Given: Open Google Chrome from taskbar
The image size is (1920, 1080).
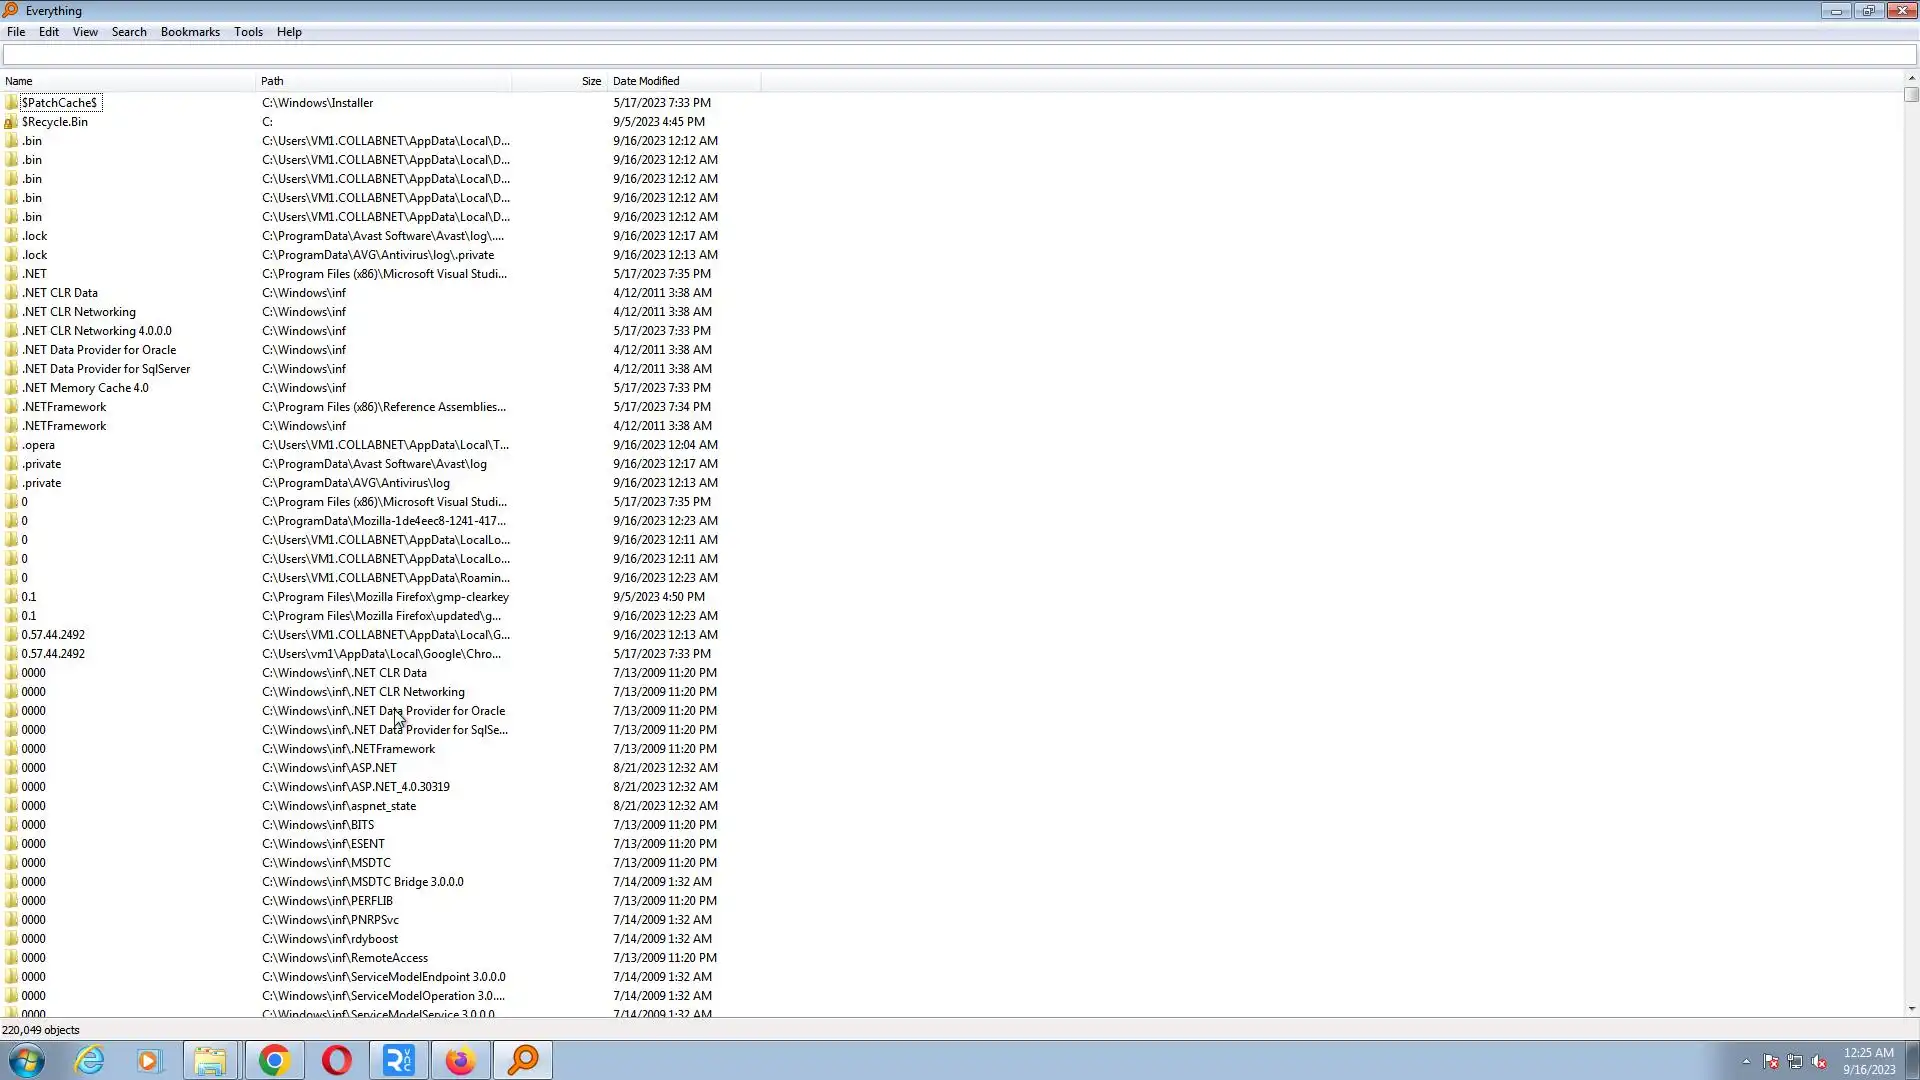Looking at the screenshot, I should (x=274, y=1060).
